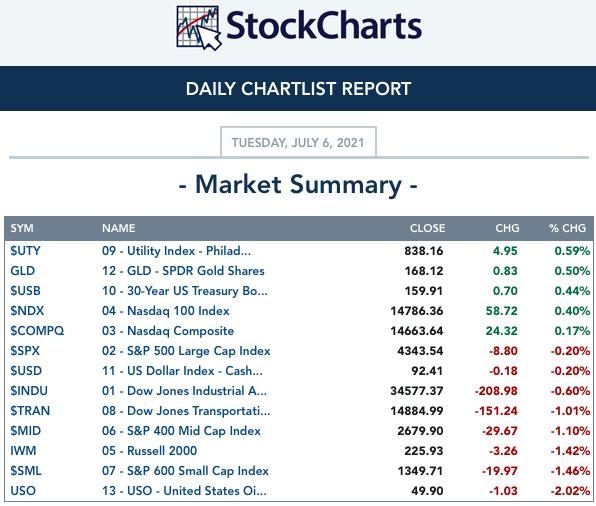This screenshot has height=506, width=596.
Task: Open the $COMPQ symbol link
Action: (x=37, y=331)
